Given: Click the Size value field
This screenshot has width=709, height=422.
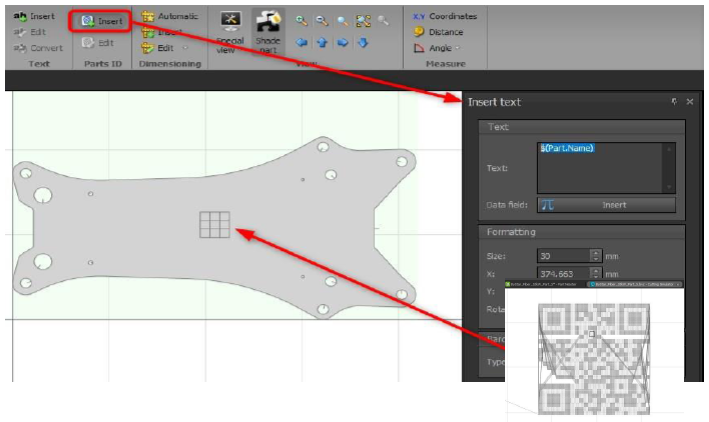Looking at the screenshot, I should coord(562,256).
